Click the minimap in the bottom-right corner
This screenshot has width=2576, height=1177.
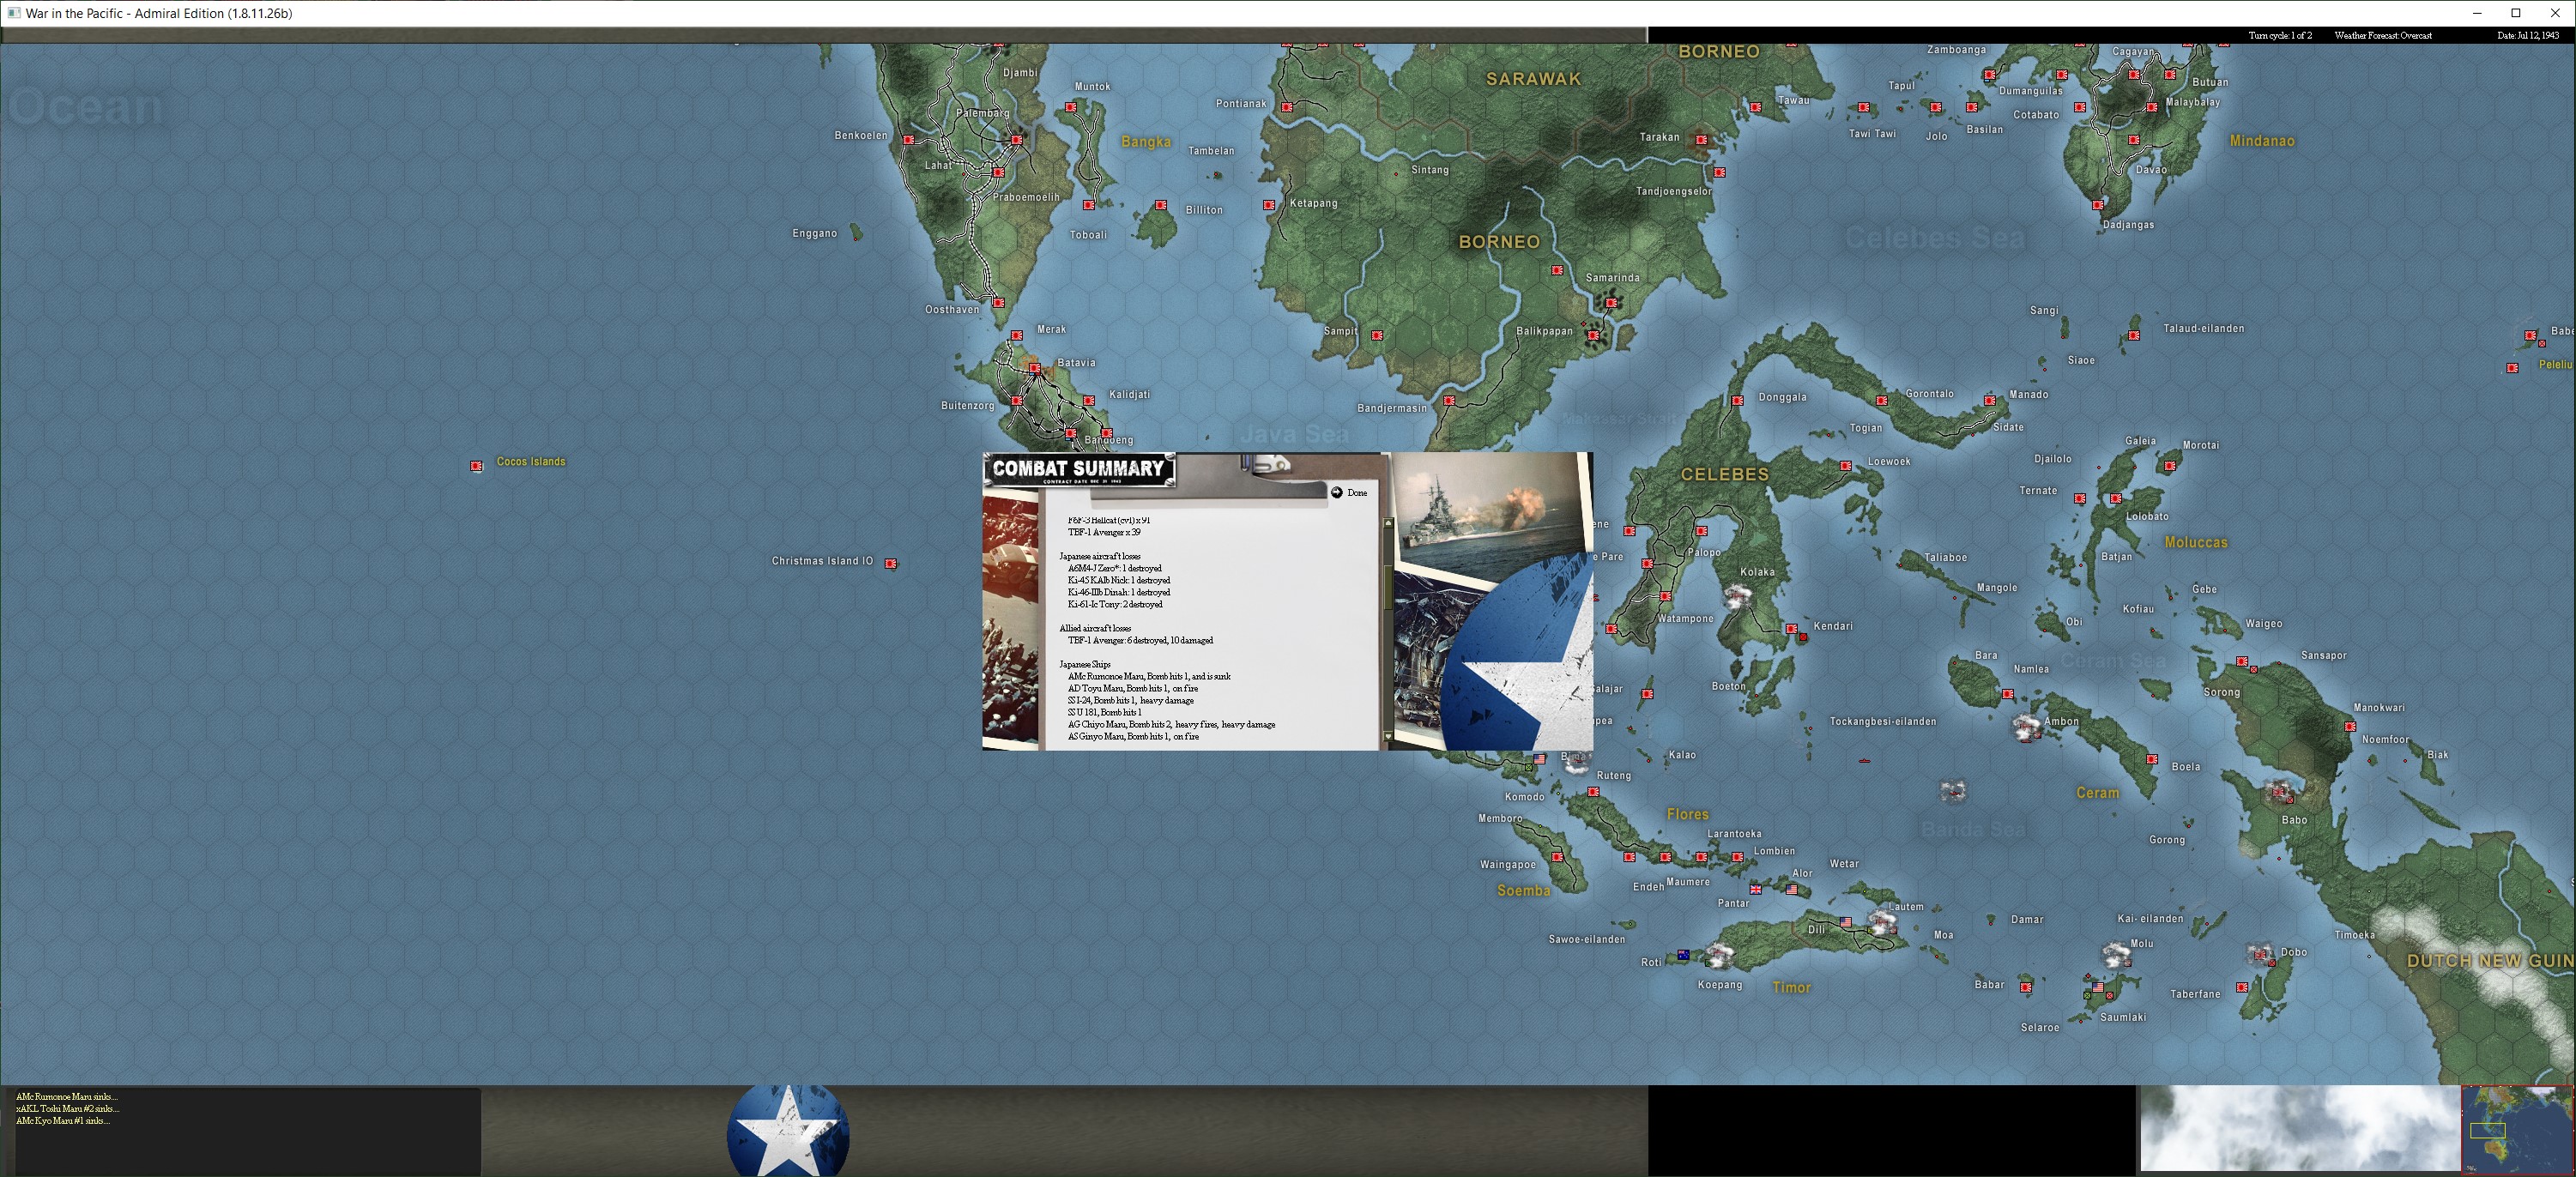pos(2516,1129)
